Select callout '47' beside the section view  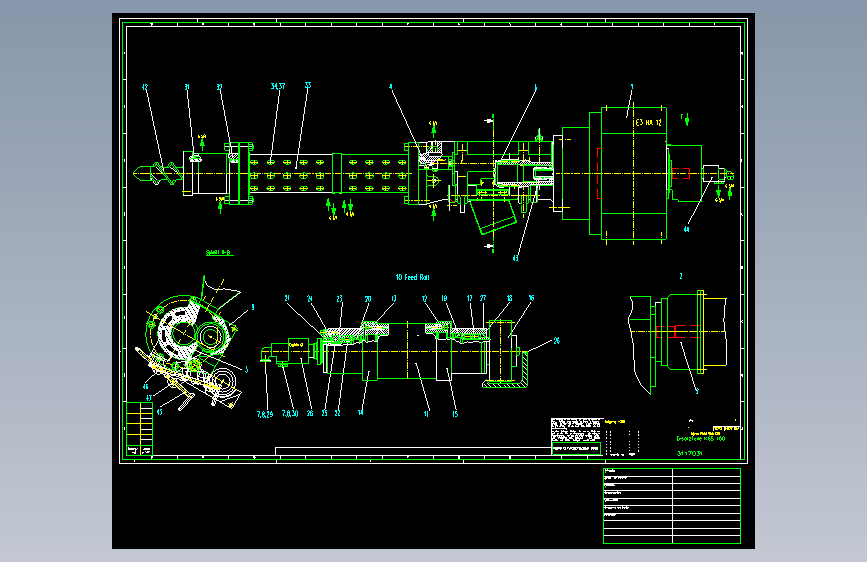148,398
